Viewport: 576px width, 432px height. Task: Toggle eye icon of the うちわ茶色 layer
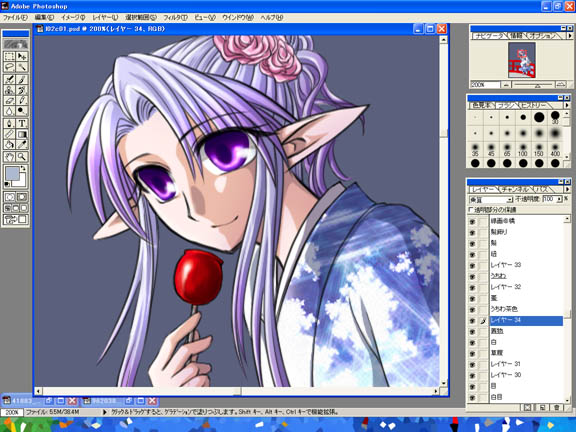click(x=473, y=309)
